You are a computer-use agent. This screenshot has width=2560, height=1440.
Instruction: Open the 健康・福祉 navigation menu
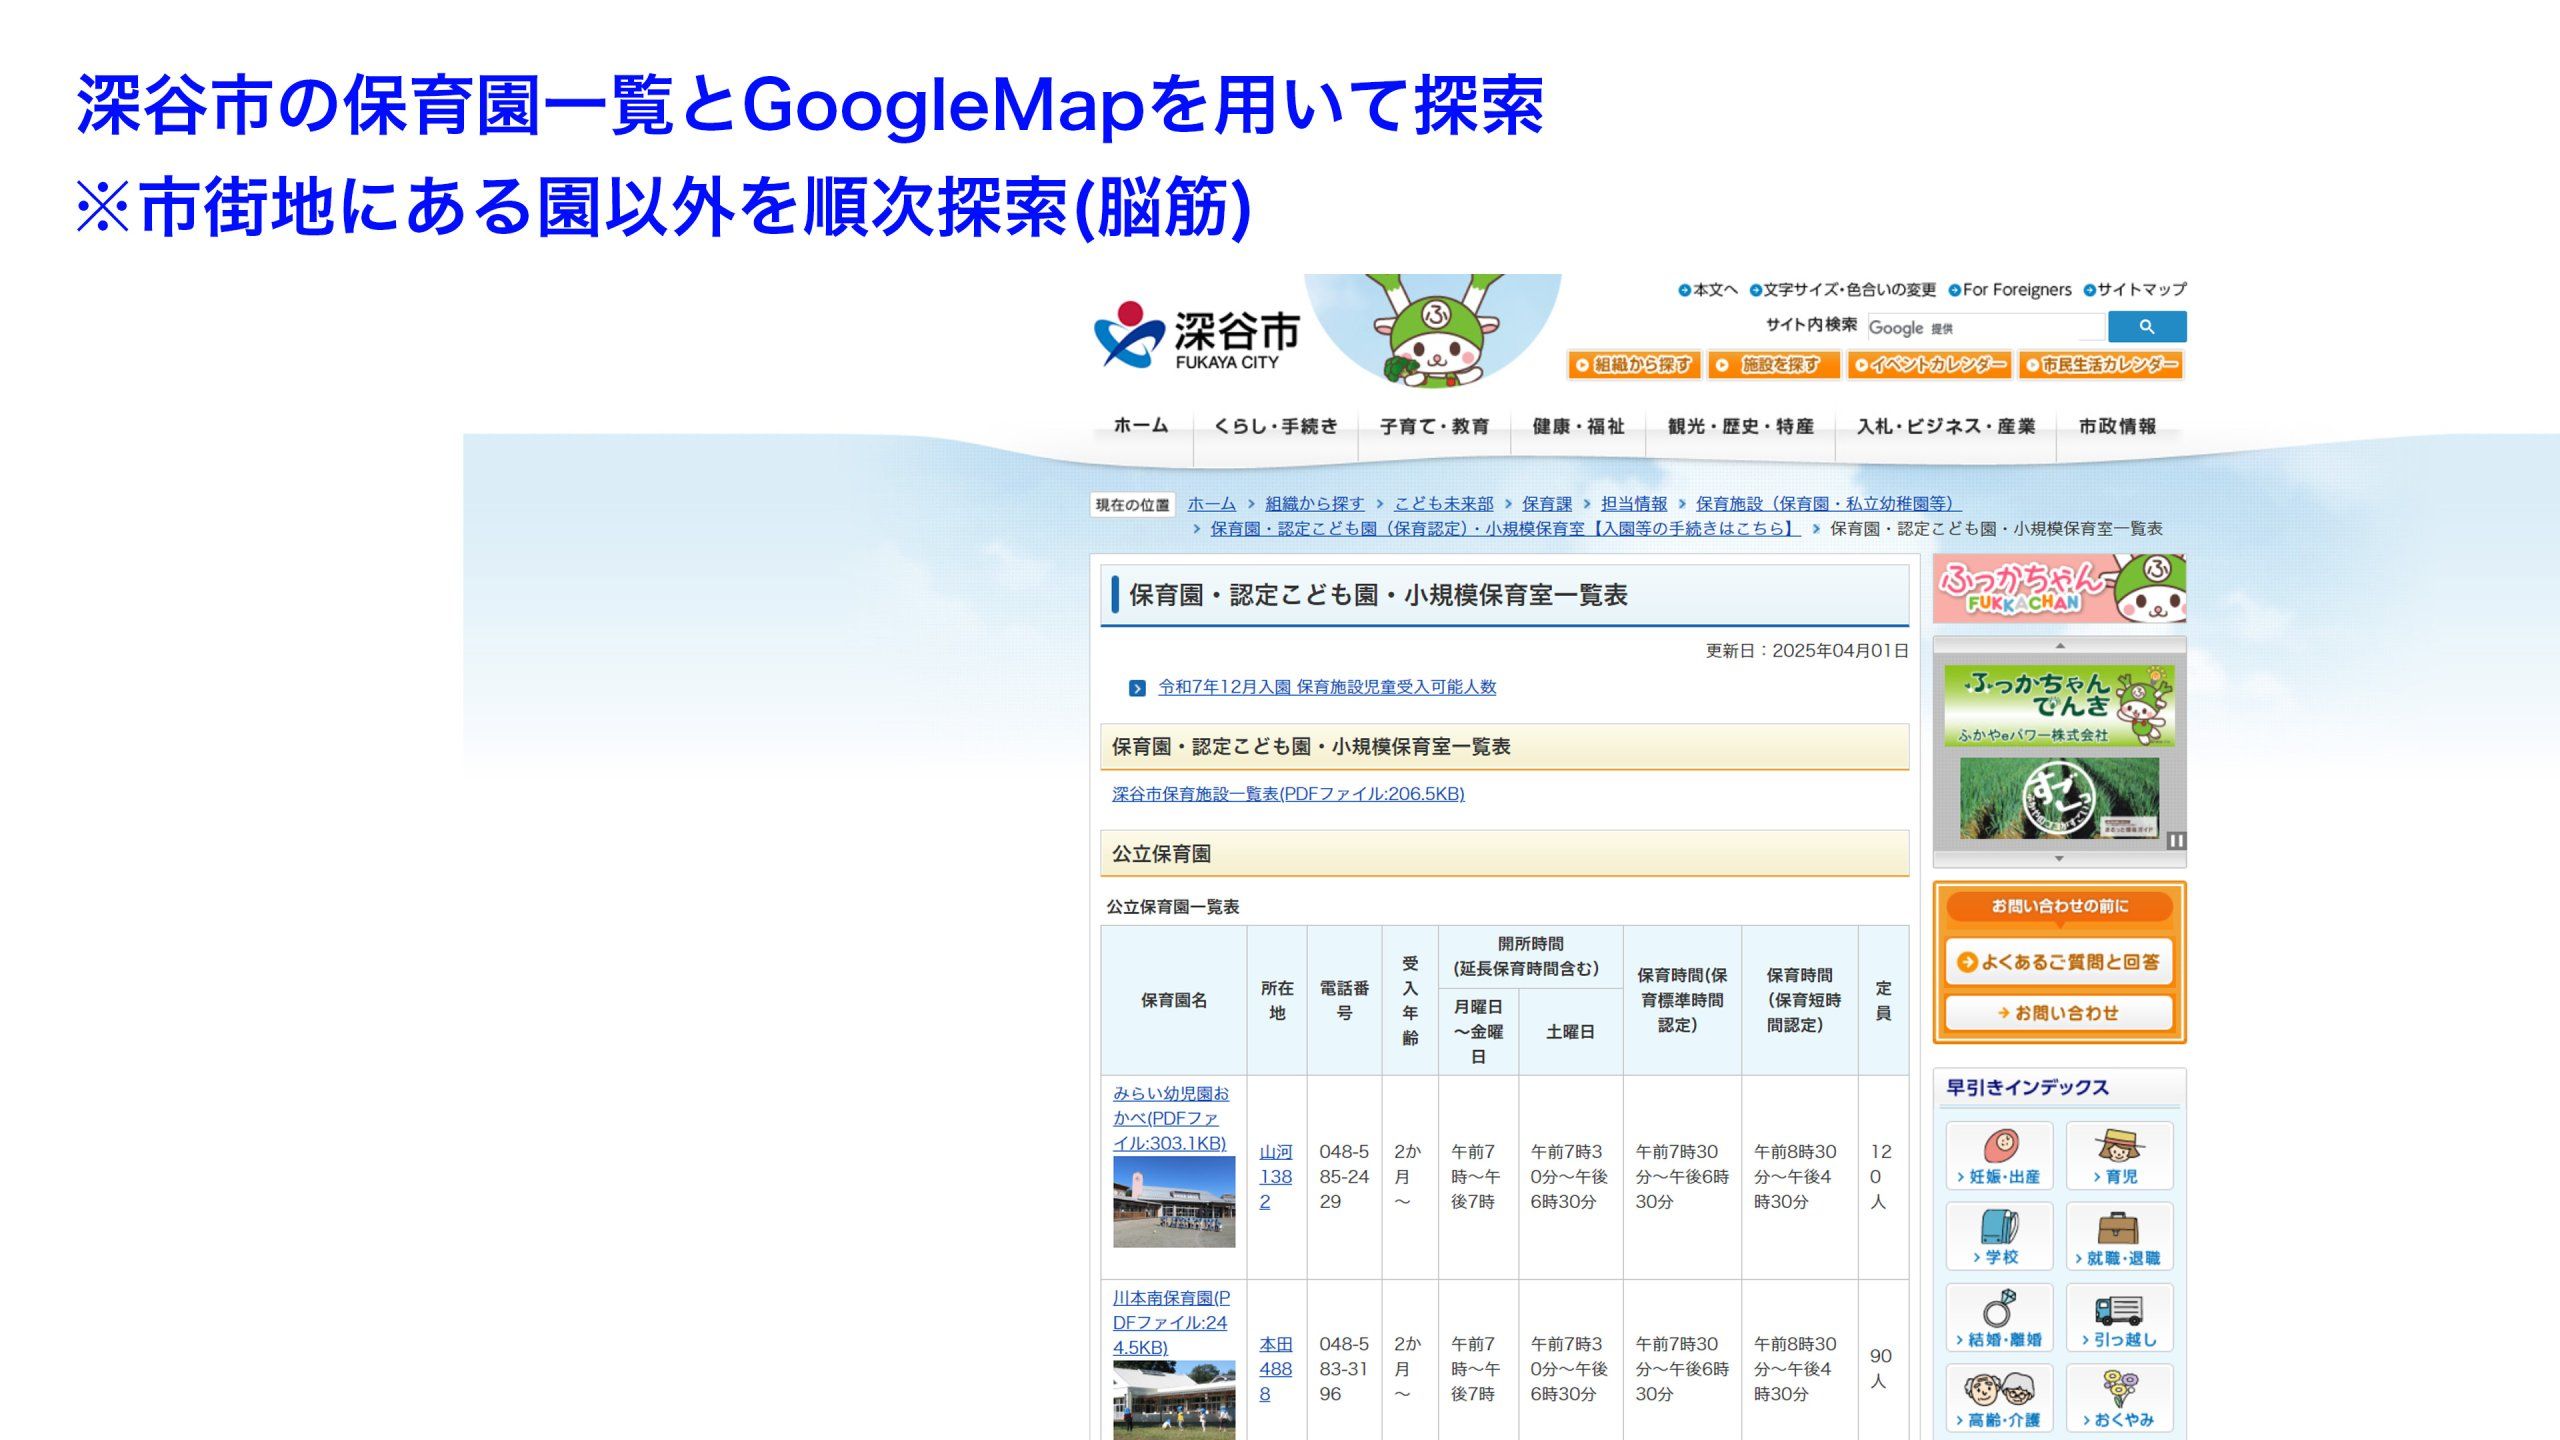click(1578, 427)
